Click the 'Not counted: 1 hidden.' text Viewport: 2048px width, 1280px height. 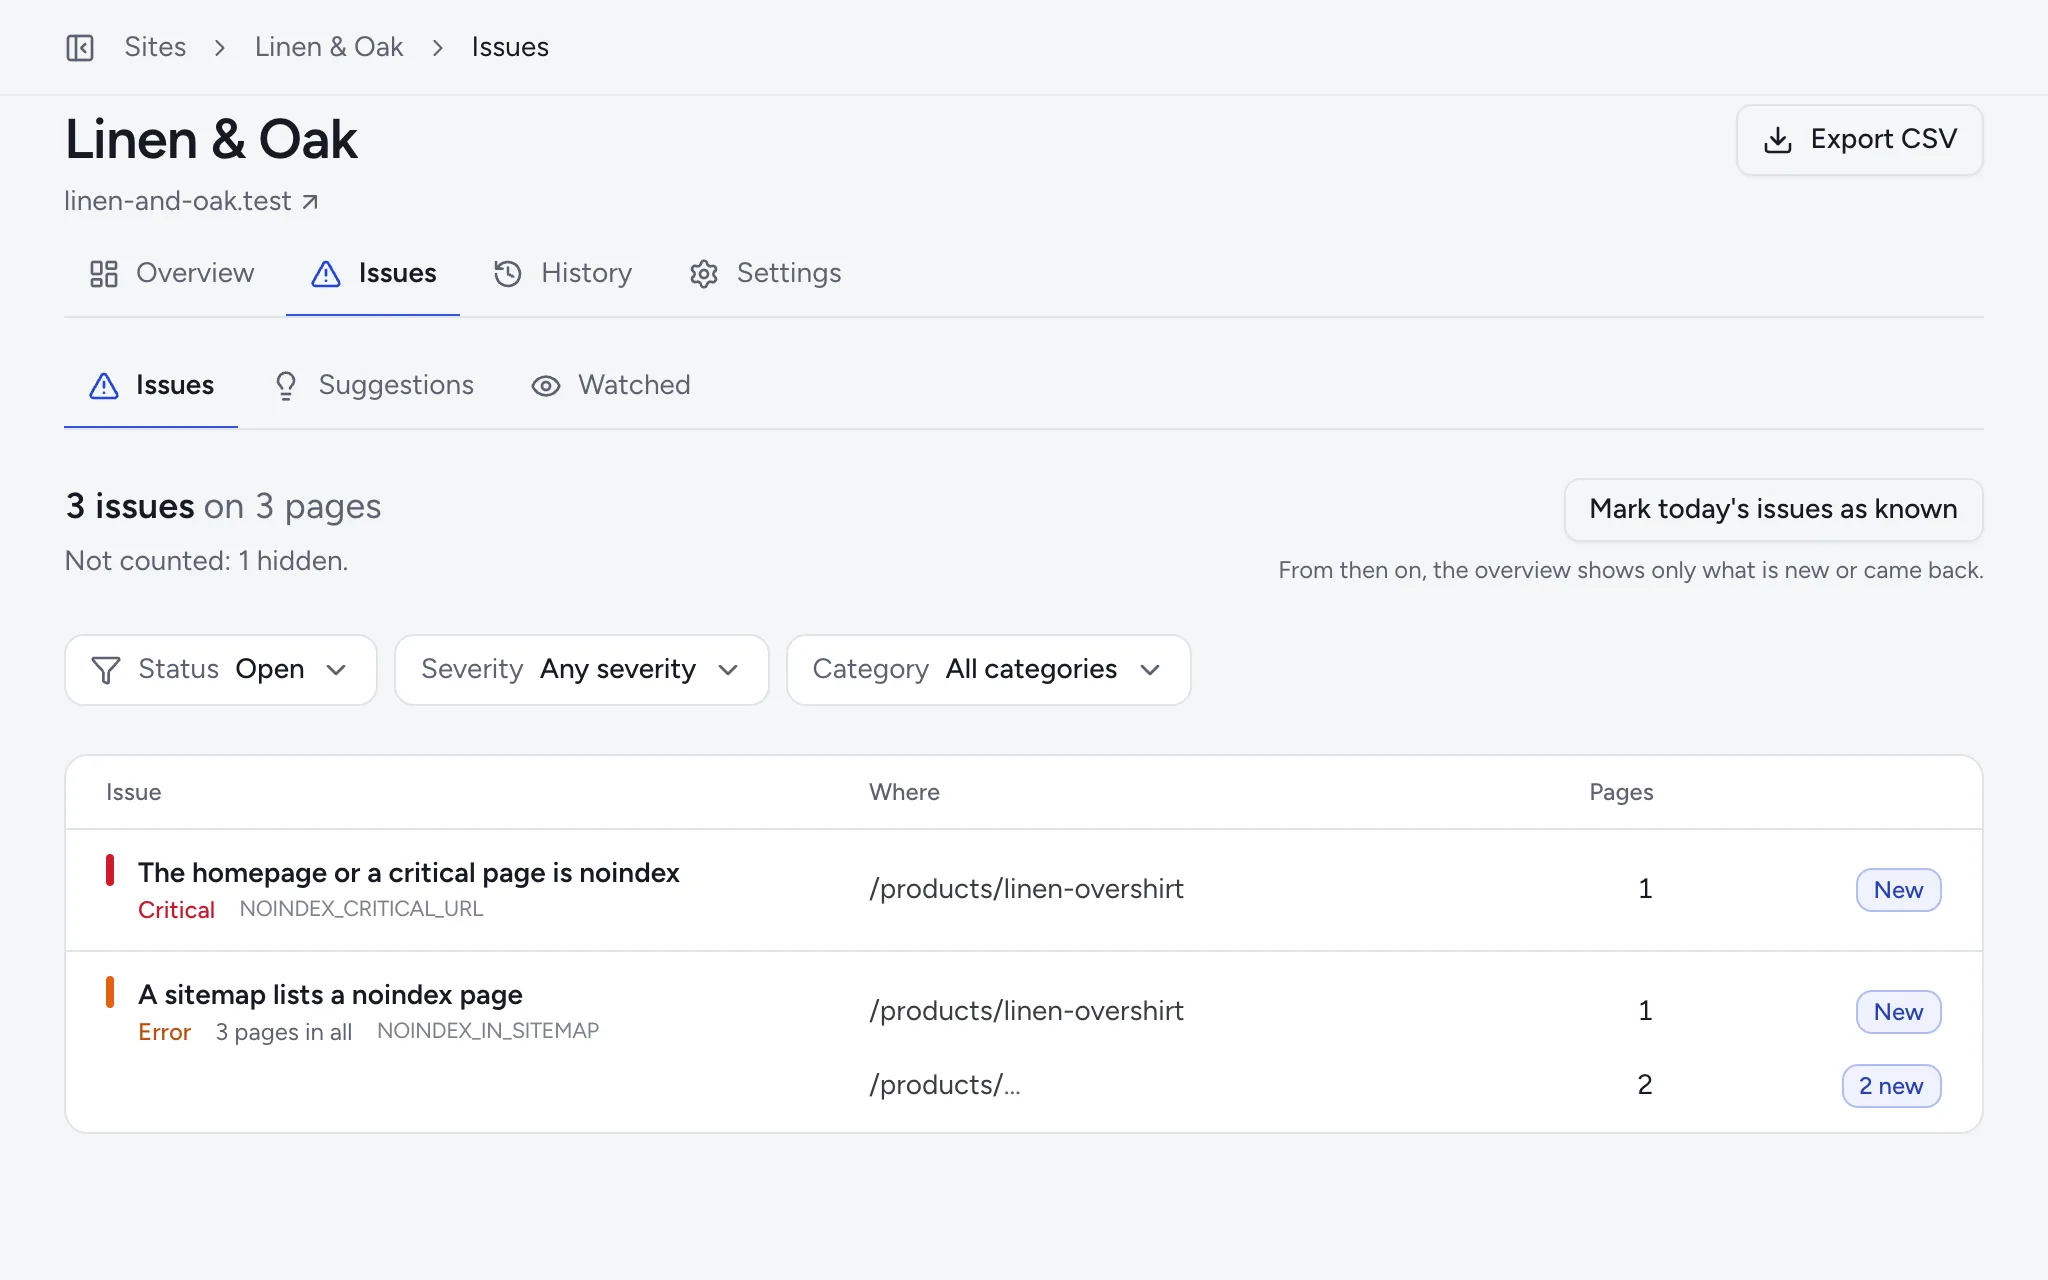[206, 561]
